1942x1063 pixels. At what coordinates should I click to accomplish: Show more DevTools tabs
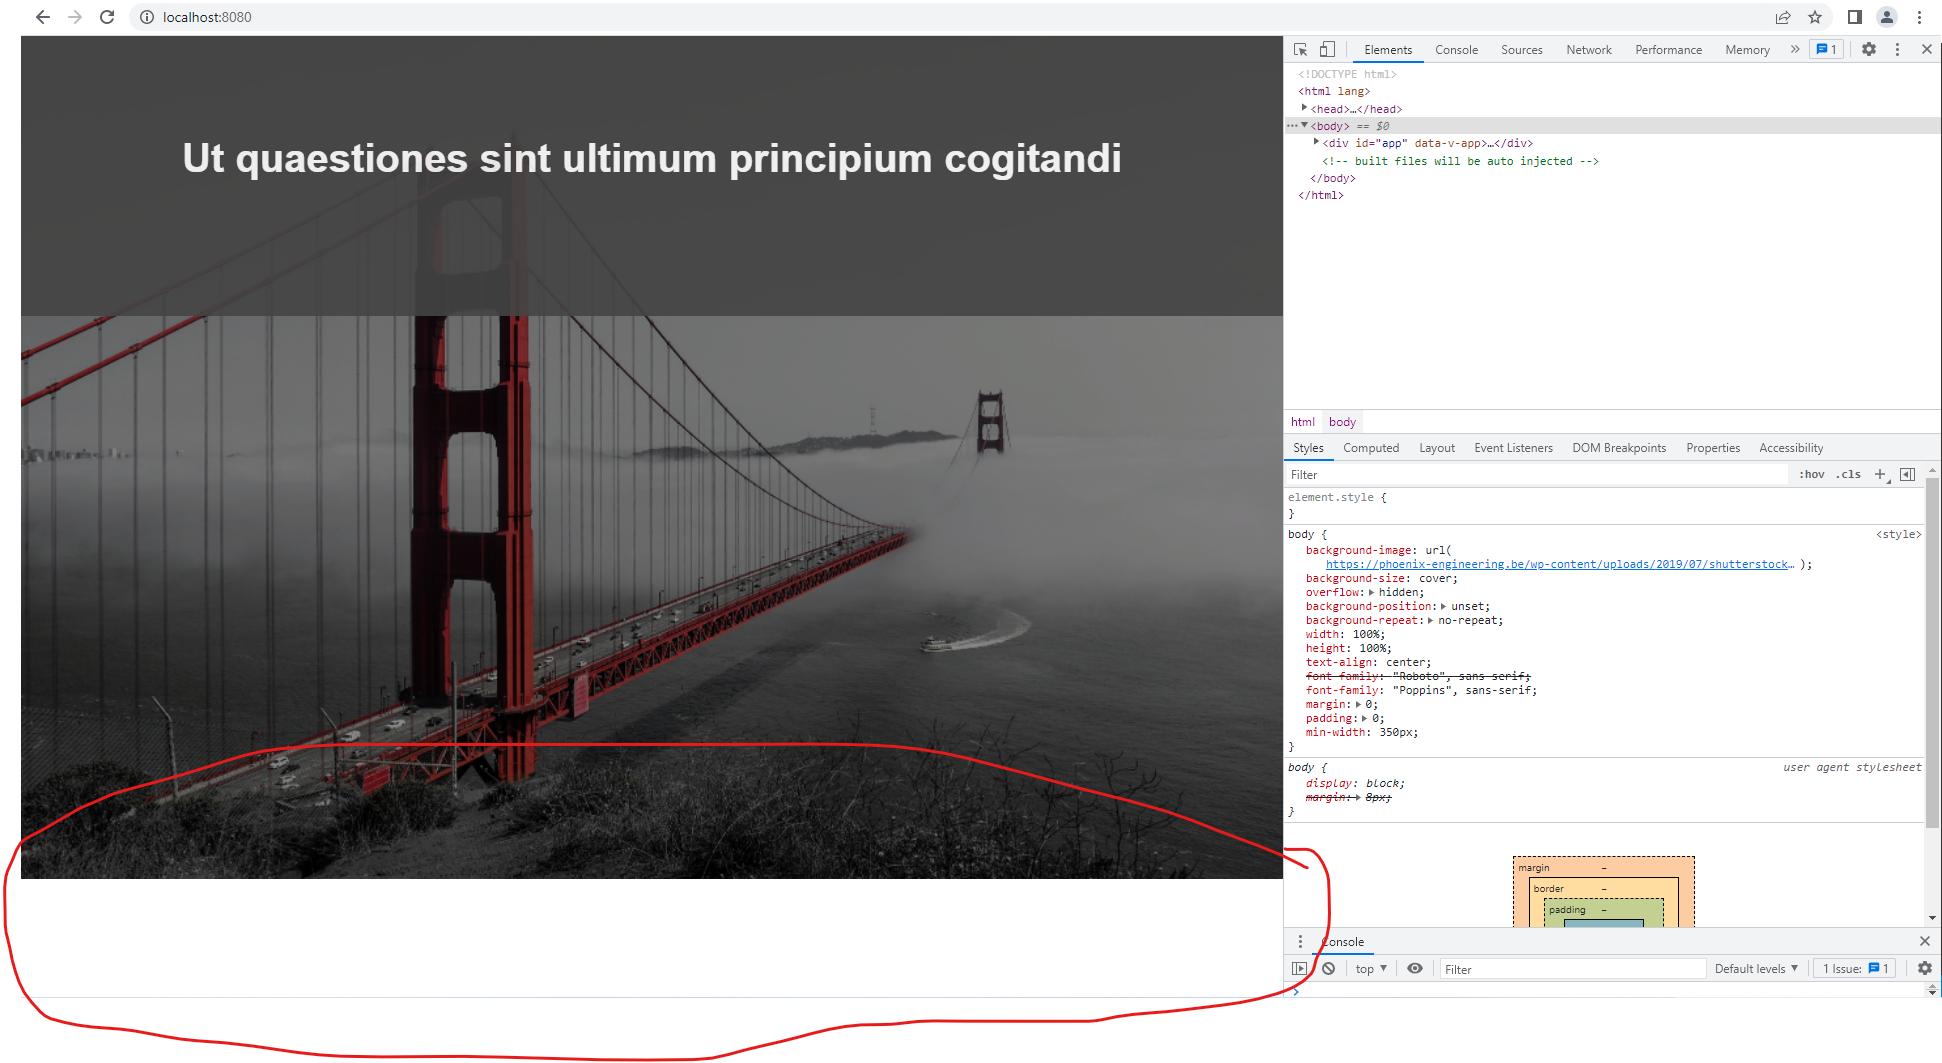[x=1795, y=49]
